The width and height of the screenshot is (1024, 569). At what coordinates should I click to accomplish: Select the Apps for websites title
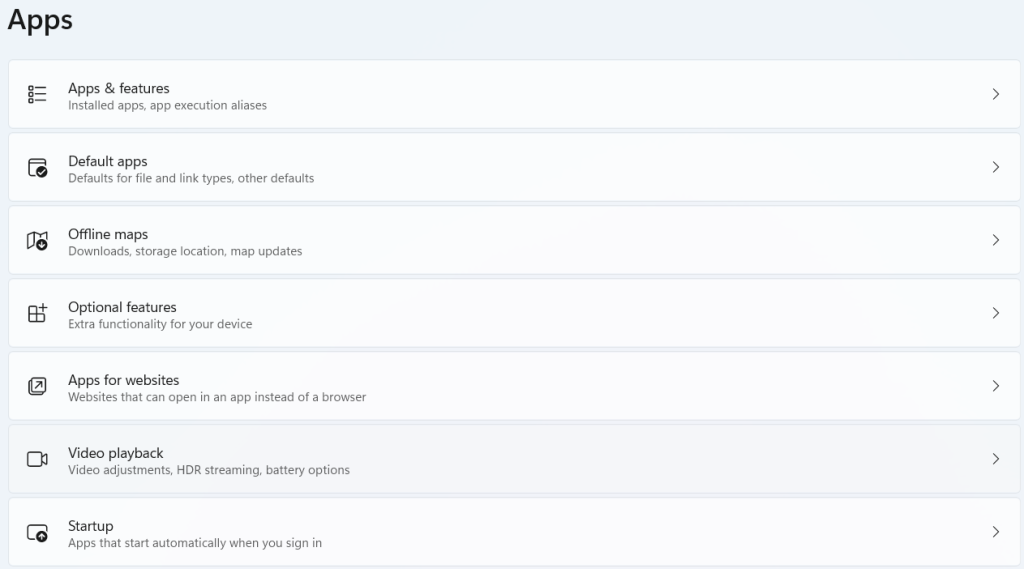coord(123,380)
